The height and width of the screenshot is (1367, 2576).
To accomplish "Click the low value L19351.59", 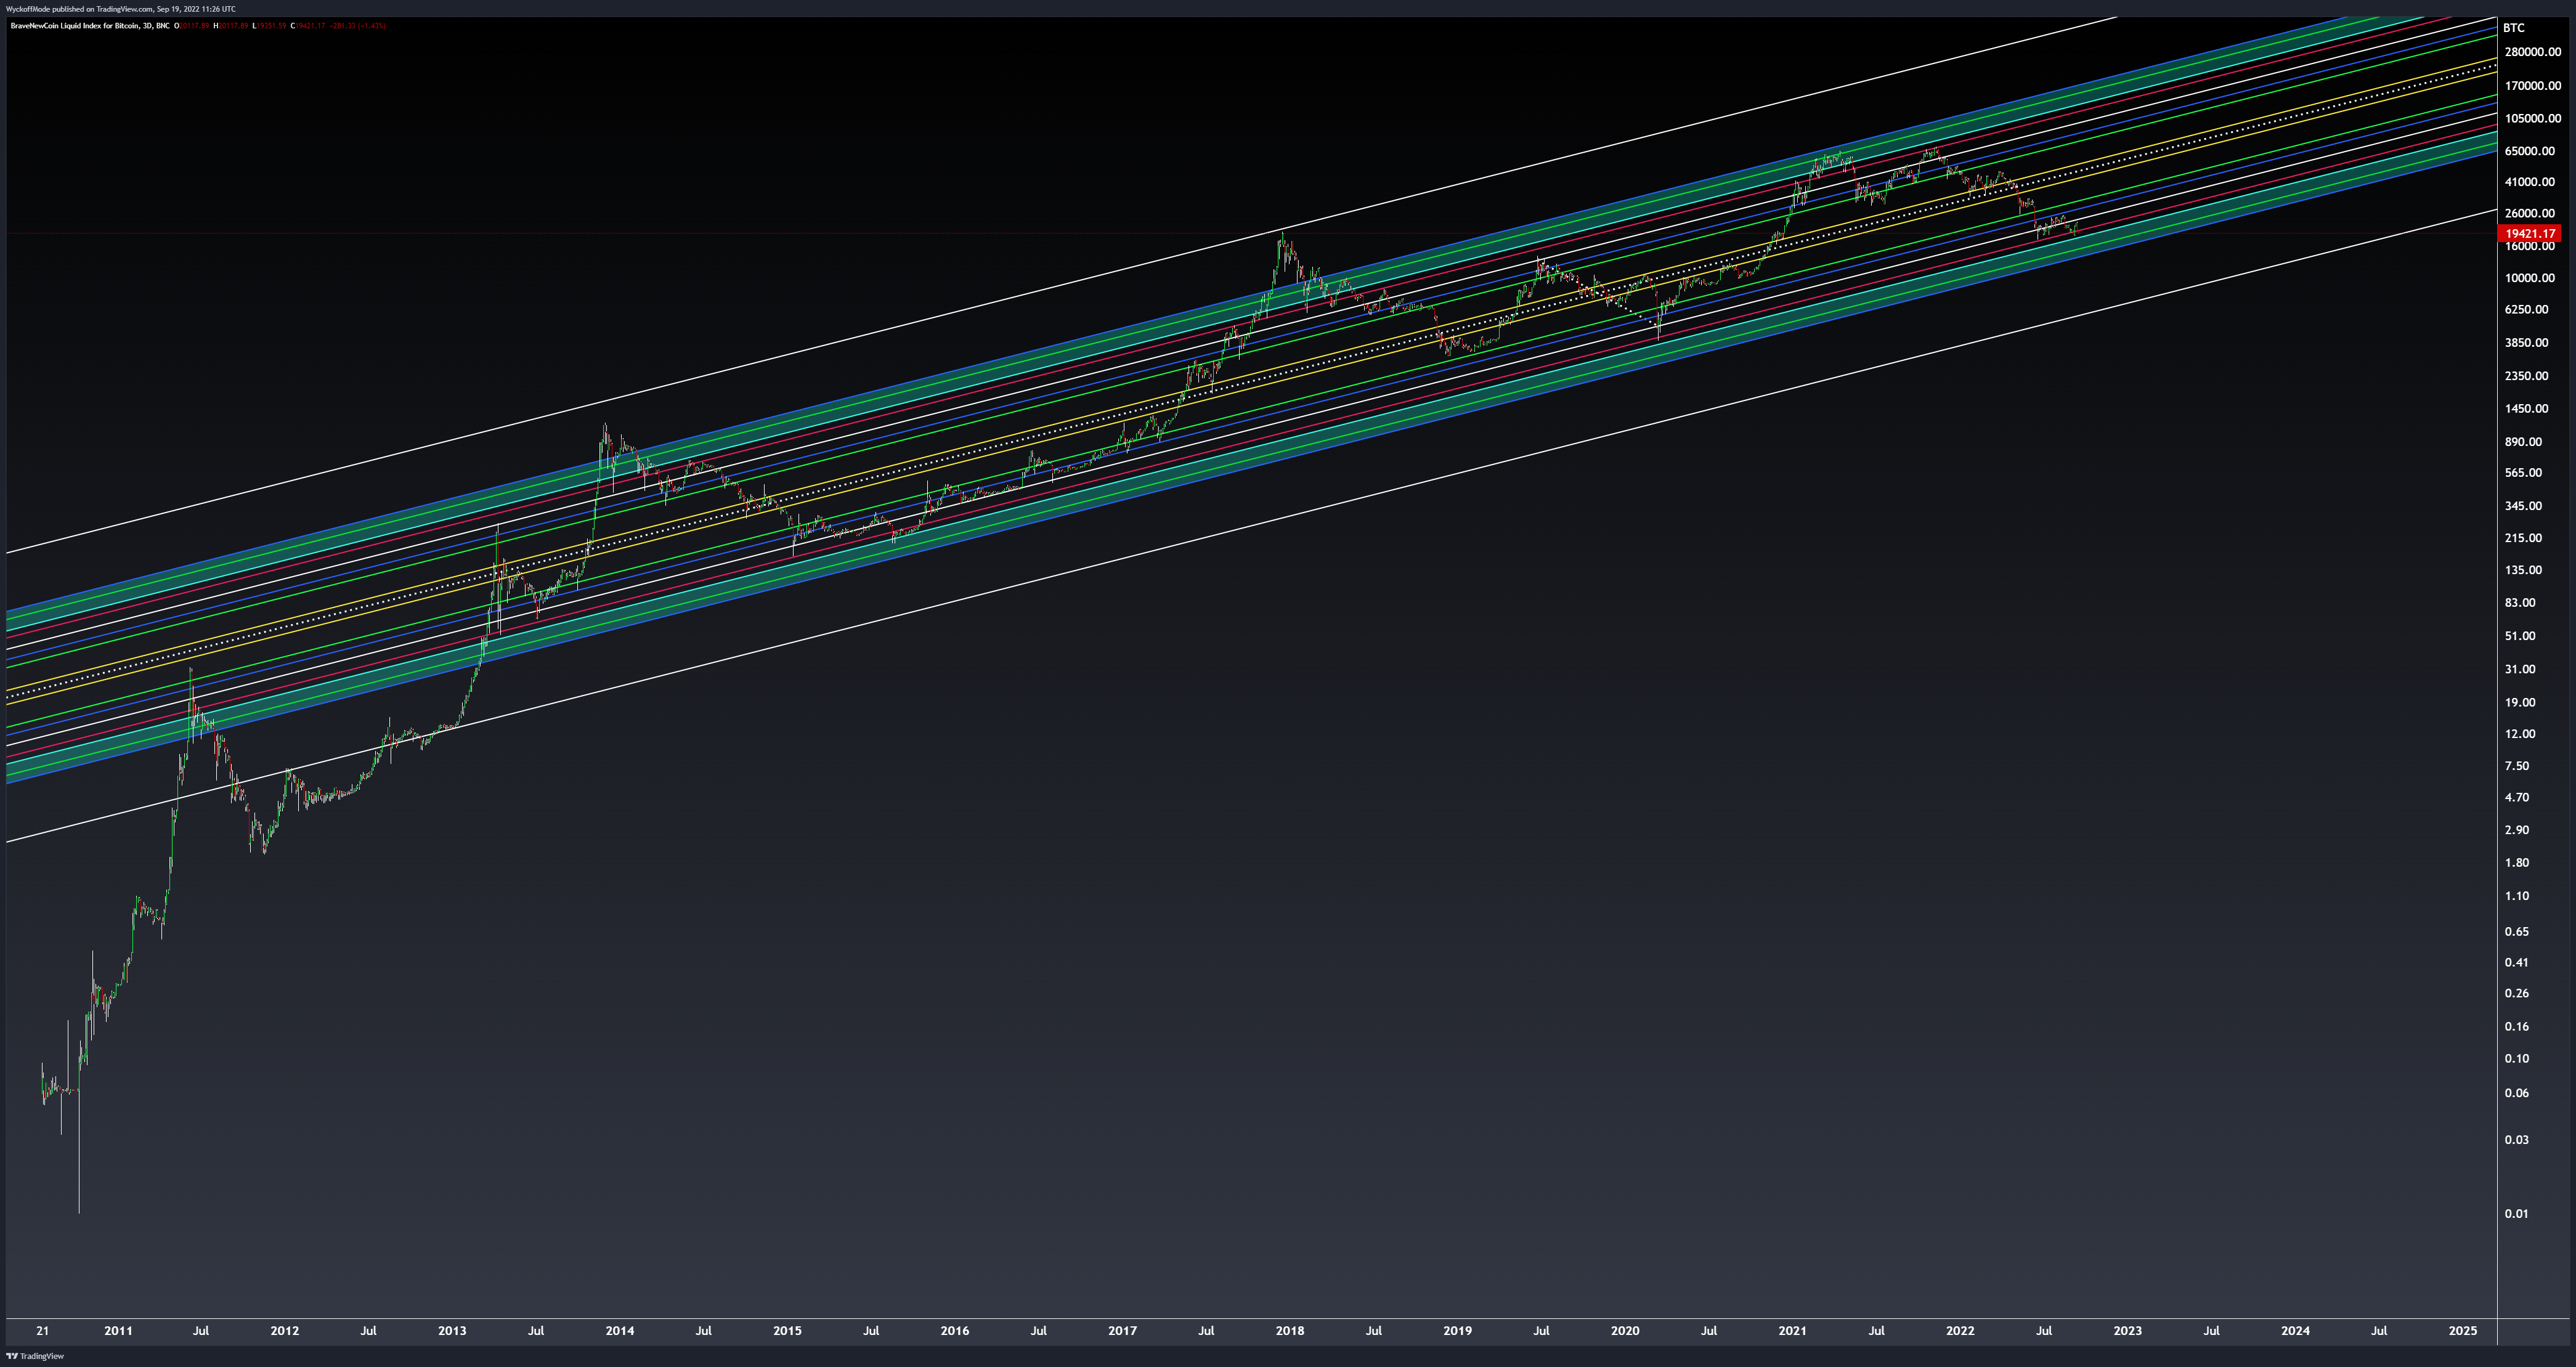I will [x=269, y=26].
